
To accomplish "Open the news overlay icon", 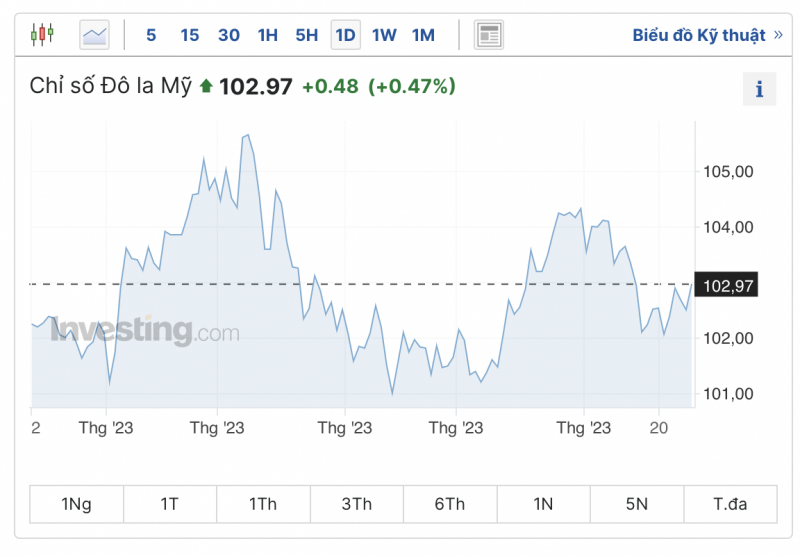I will point(488,35).
